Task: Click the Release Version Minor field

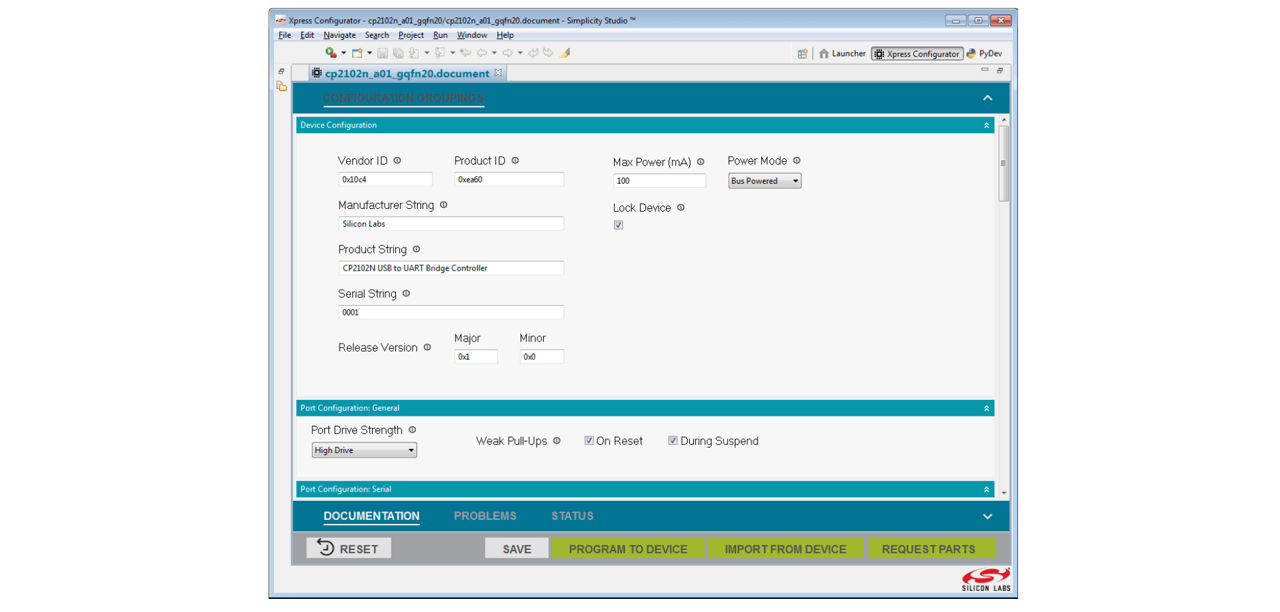Action: (542, 356)
